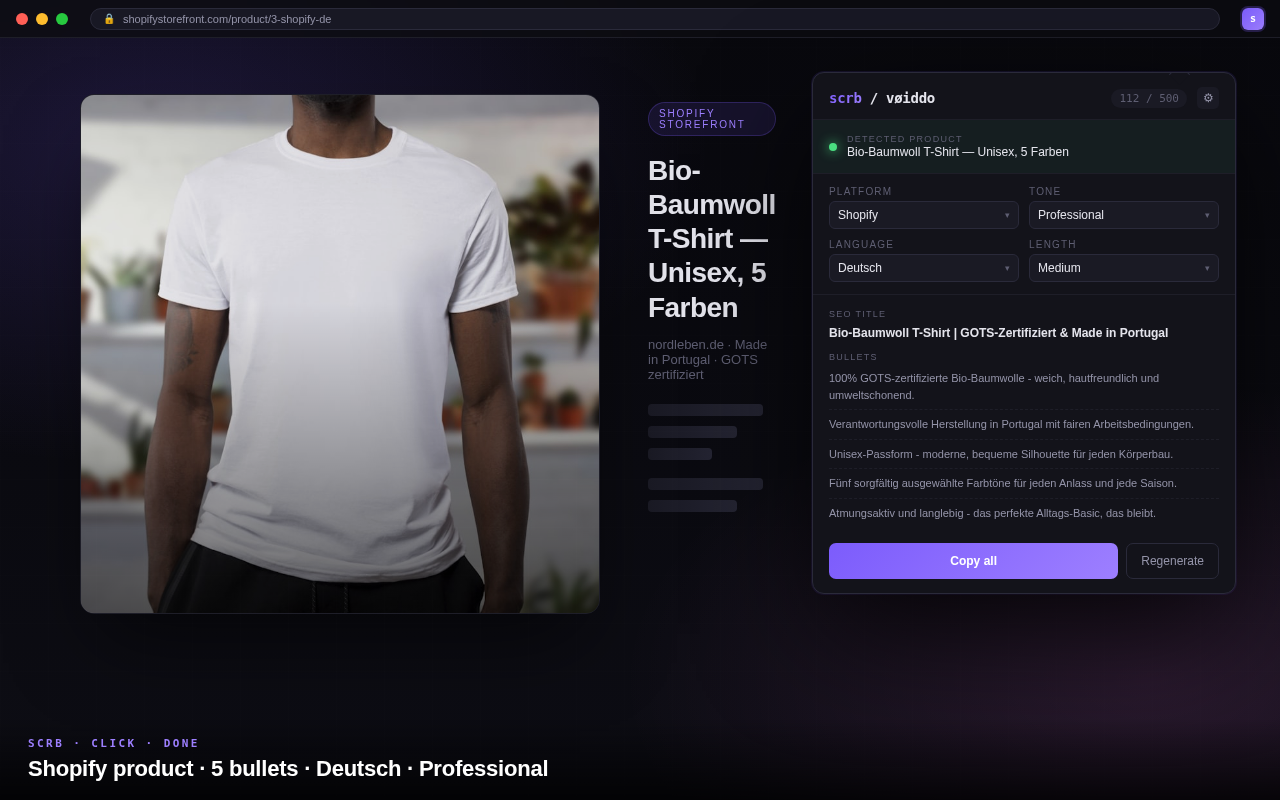Image resolution: width=1280 pixels, height=800 pixels.
Task: Open the Tone dropdown set to Professional
Action: pyautogui.click(x=1123, y=214)
